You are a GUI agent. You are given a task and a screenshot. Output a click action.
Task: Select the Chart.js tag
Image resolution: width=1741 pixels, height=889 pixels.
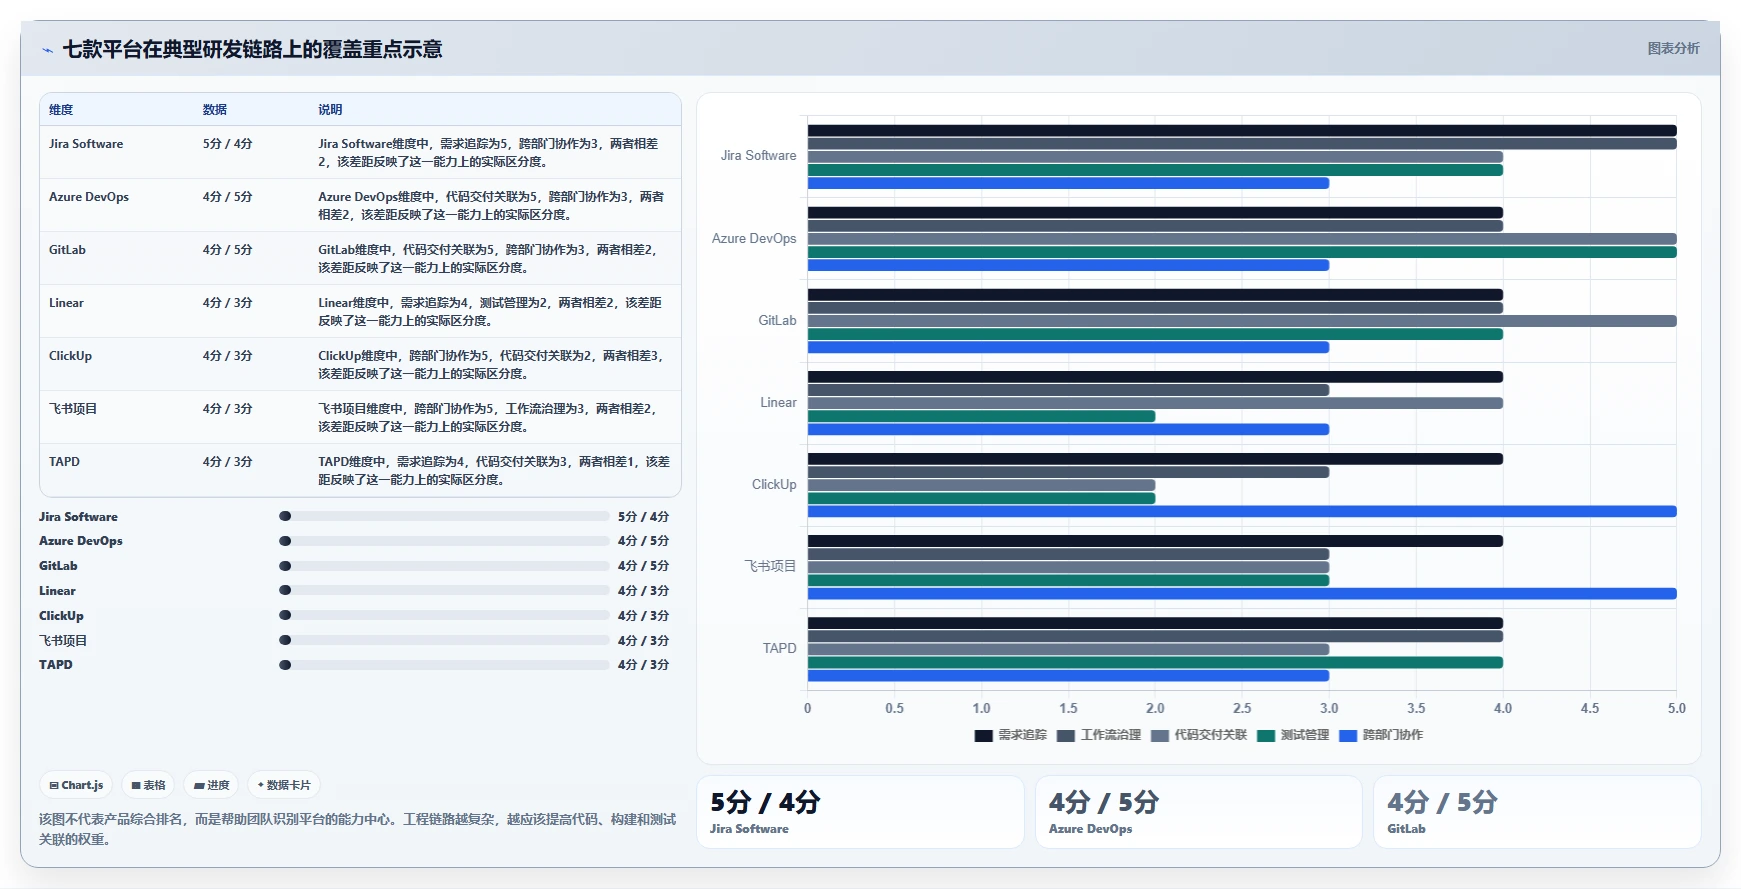point(77,785)
